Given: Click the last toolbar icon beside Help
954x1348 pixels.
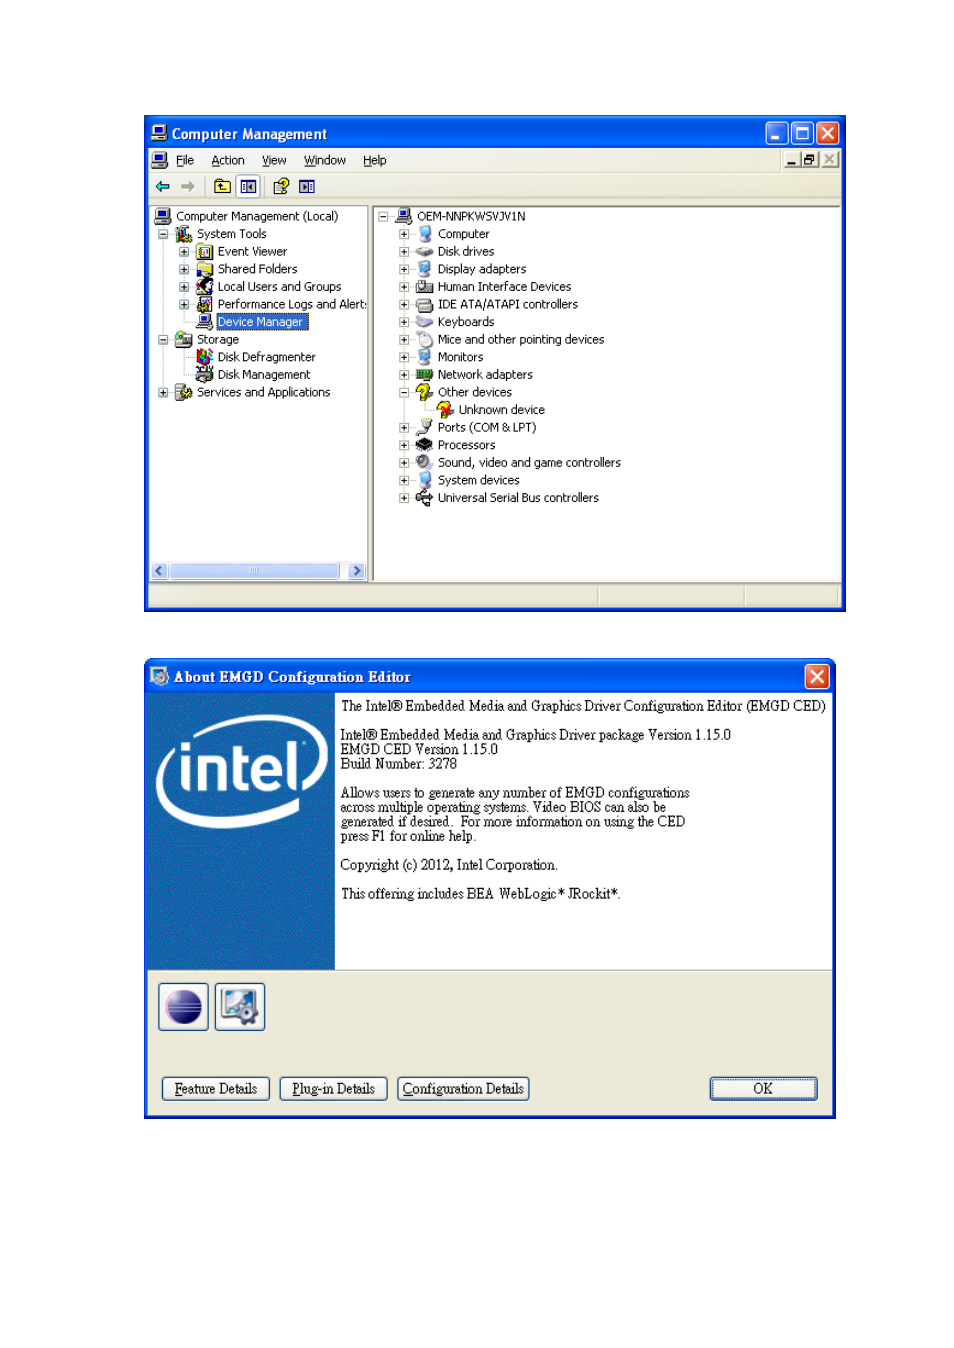Looking at the screenshot, I should coord(307,187).
